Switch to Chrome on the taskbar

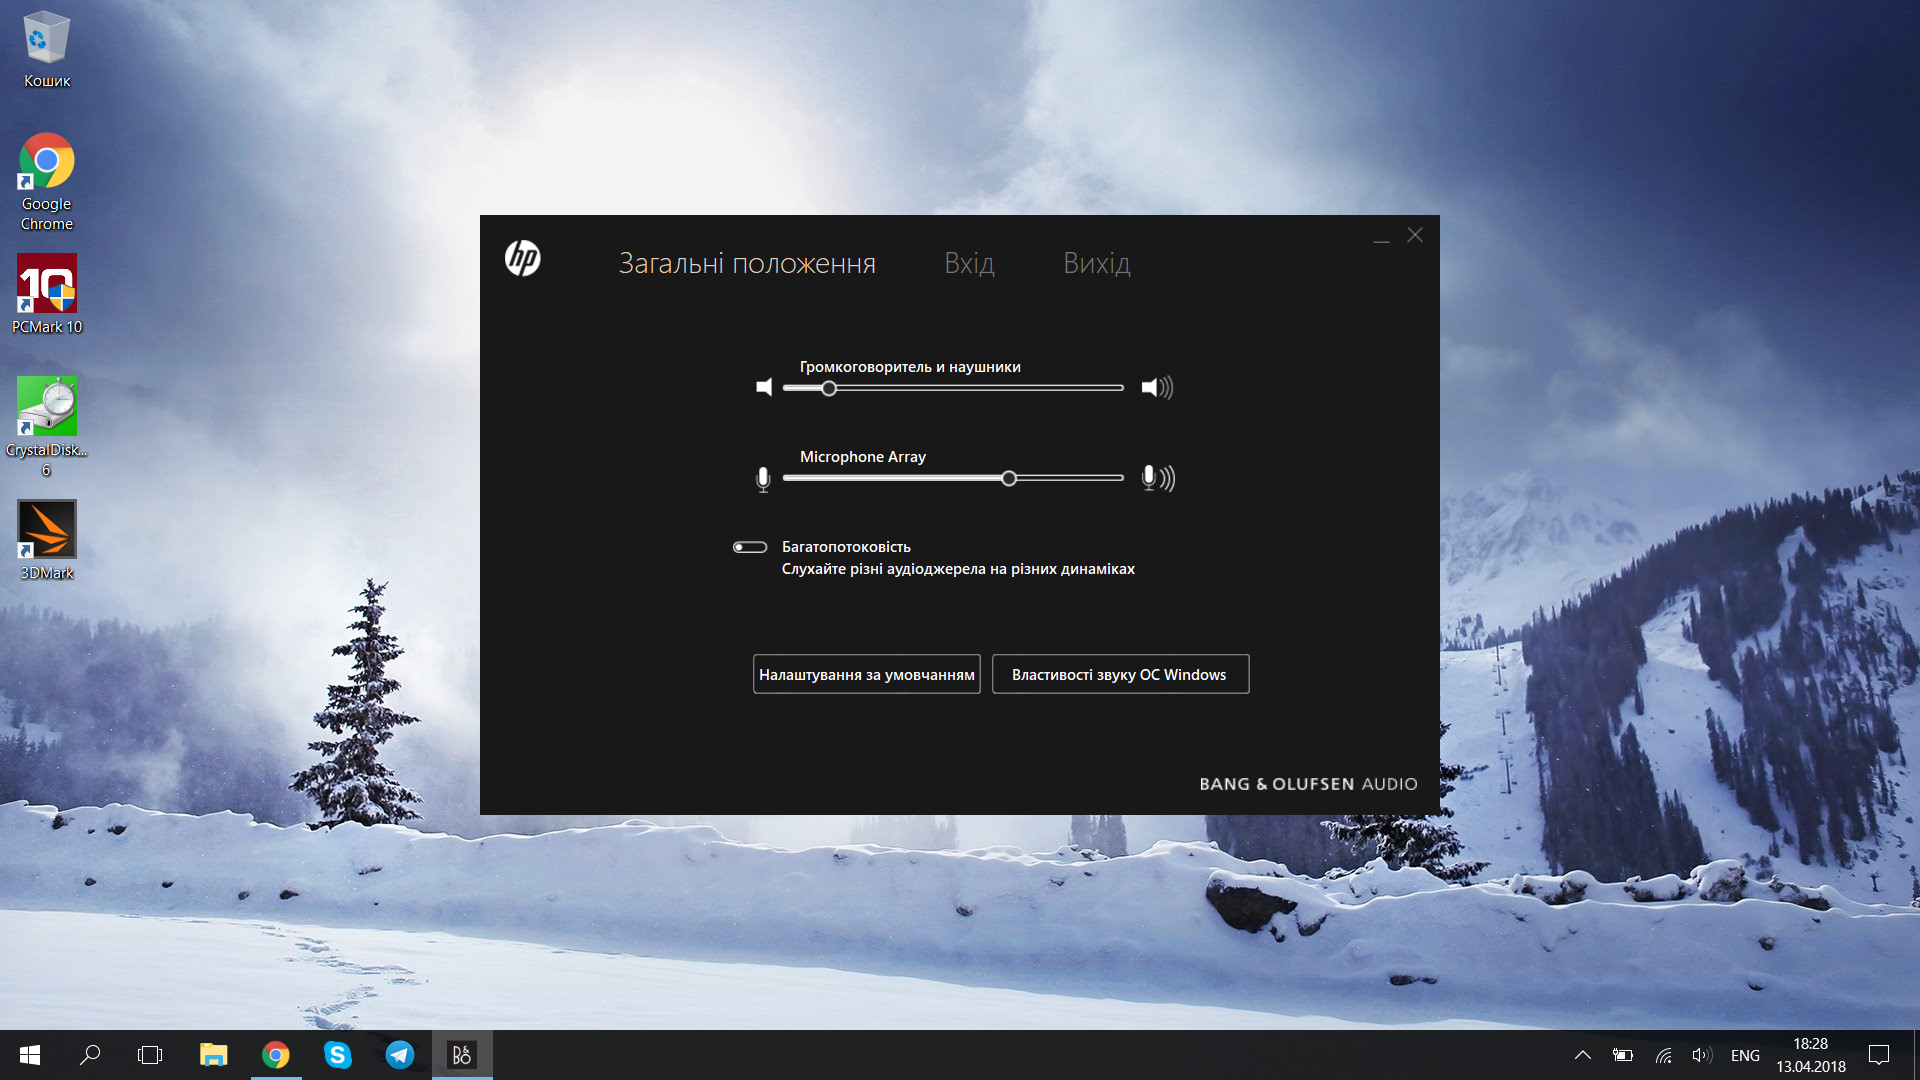click(276, 1055)
